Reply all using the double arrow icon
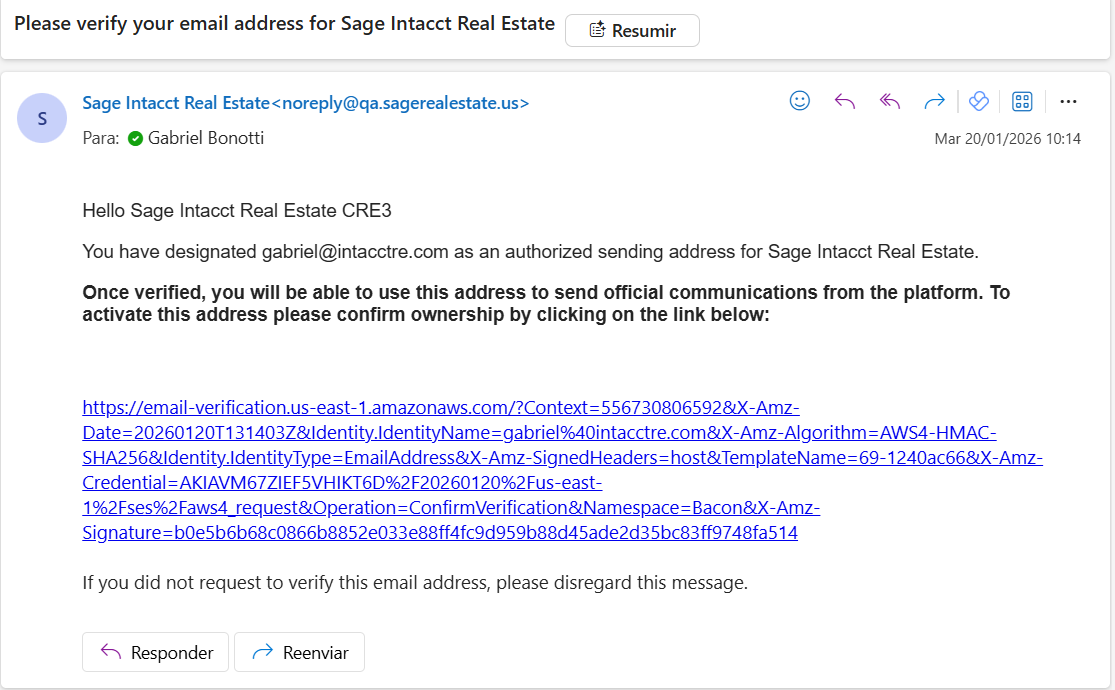The width and height of the screenshot is (1115, 690). coord(890,102)
